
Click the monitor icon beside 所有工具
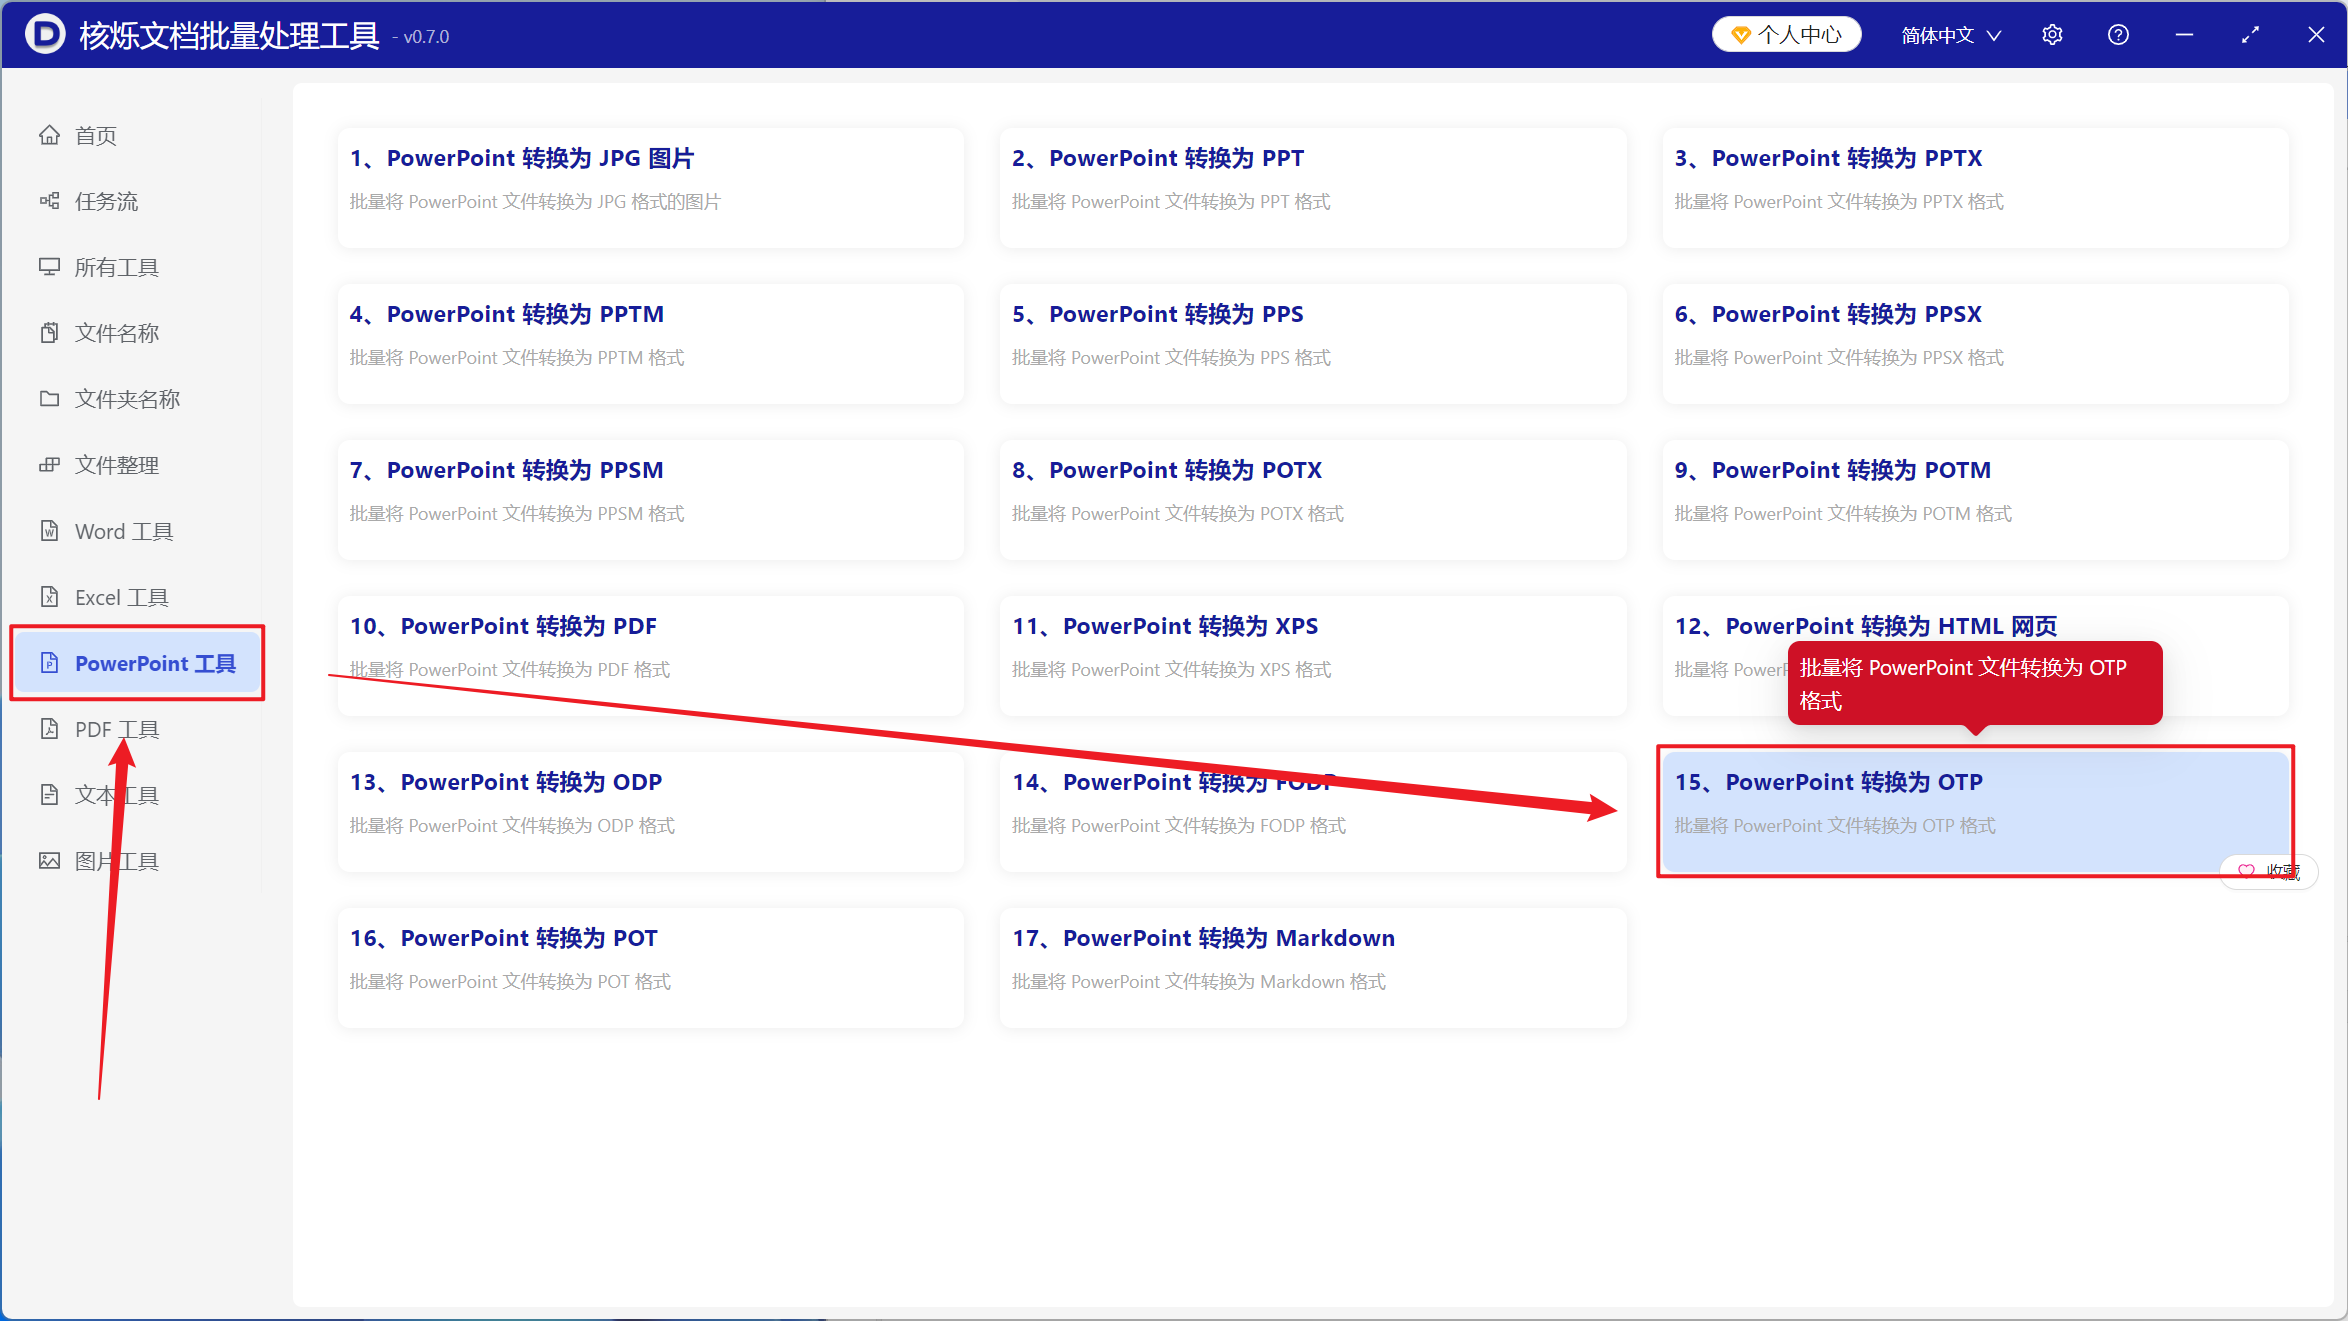(49, 267)
